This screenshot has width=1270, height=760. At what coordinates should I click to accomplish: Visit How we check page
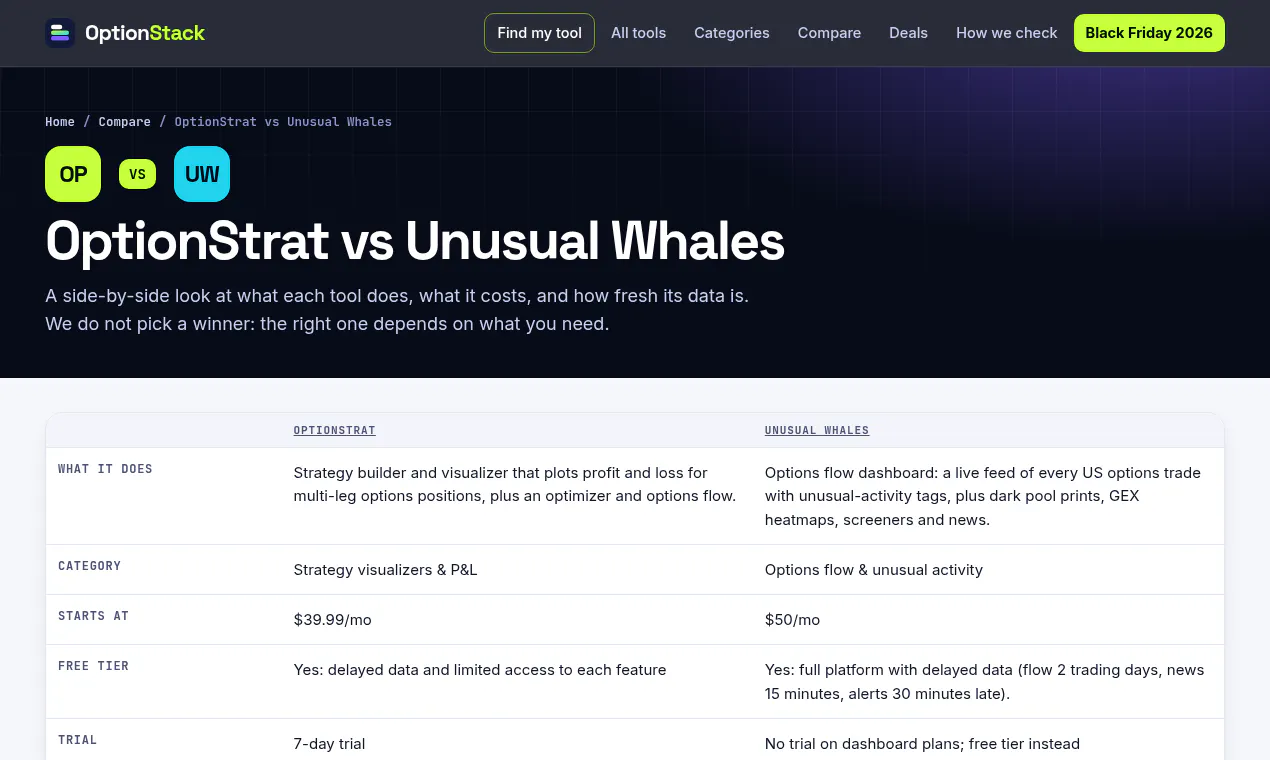(1006, 33)
